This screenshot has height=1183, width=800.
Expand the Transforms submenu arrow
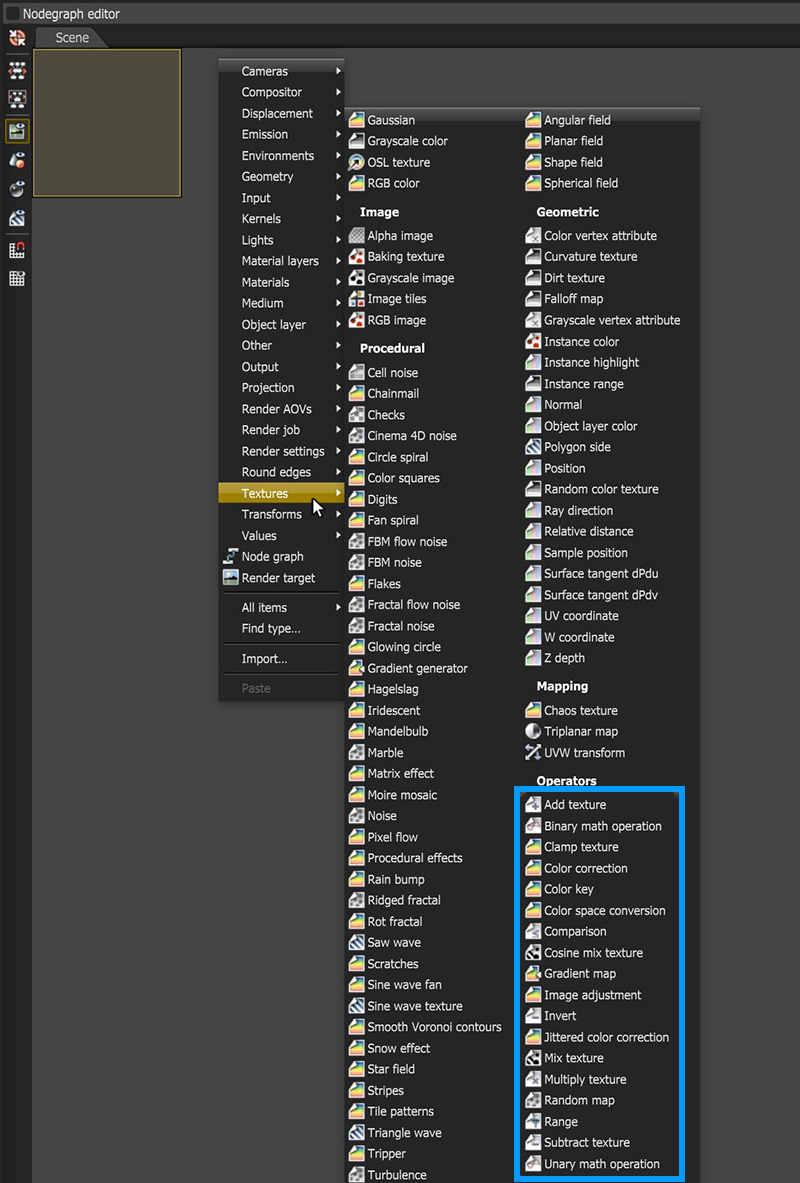point(338,515)
